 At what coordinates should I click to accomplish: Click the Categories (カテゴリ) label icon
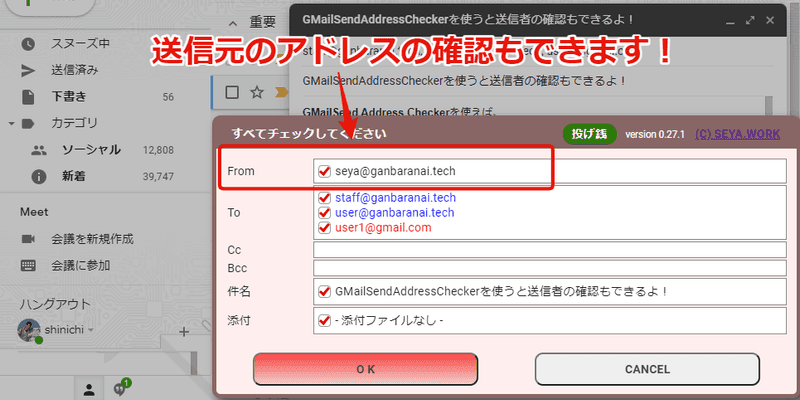coord(28,123)
